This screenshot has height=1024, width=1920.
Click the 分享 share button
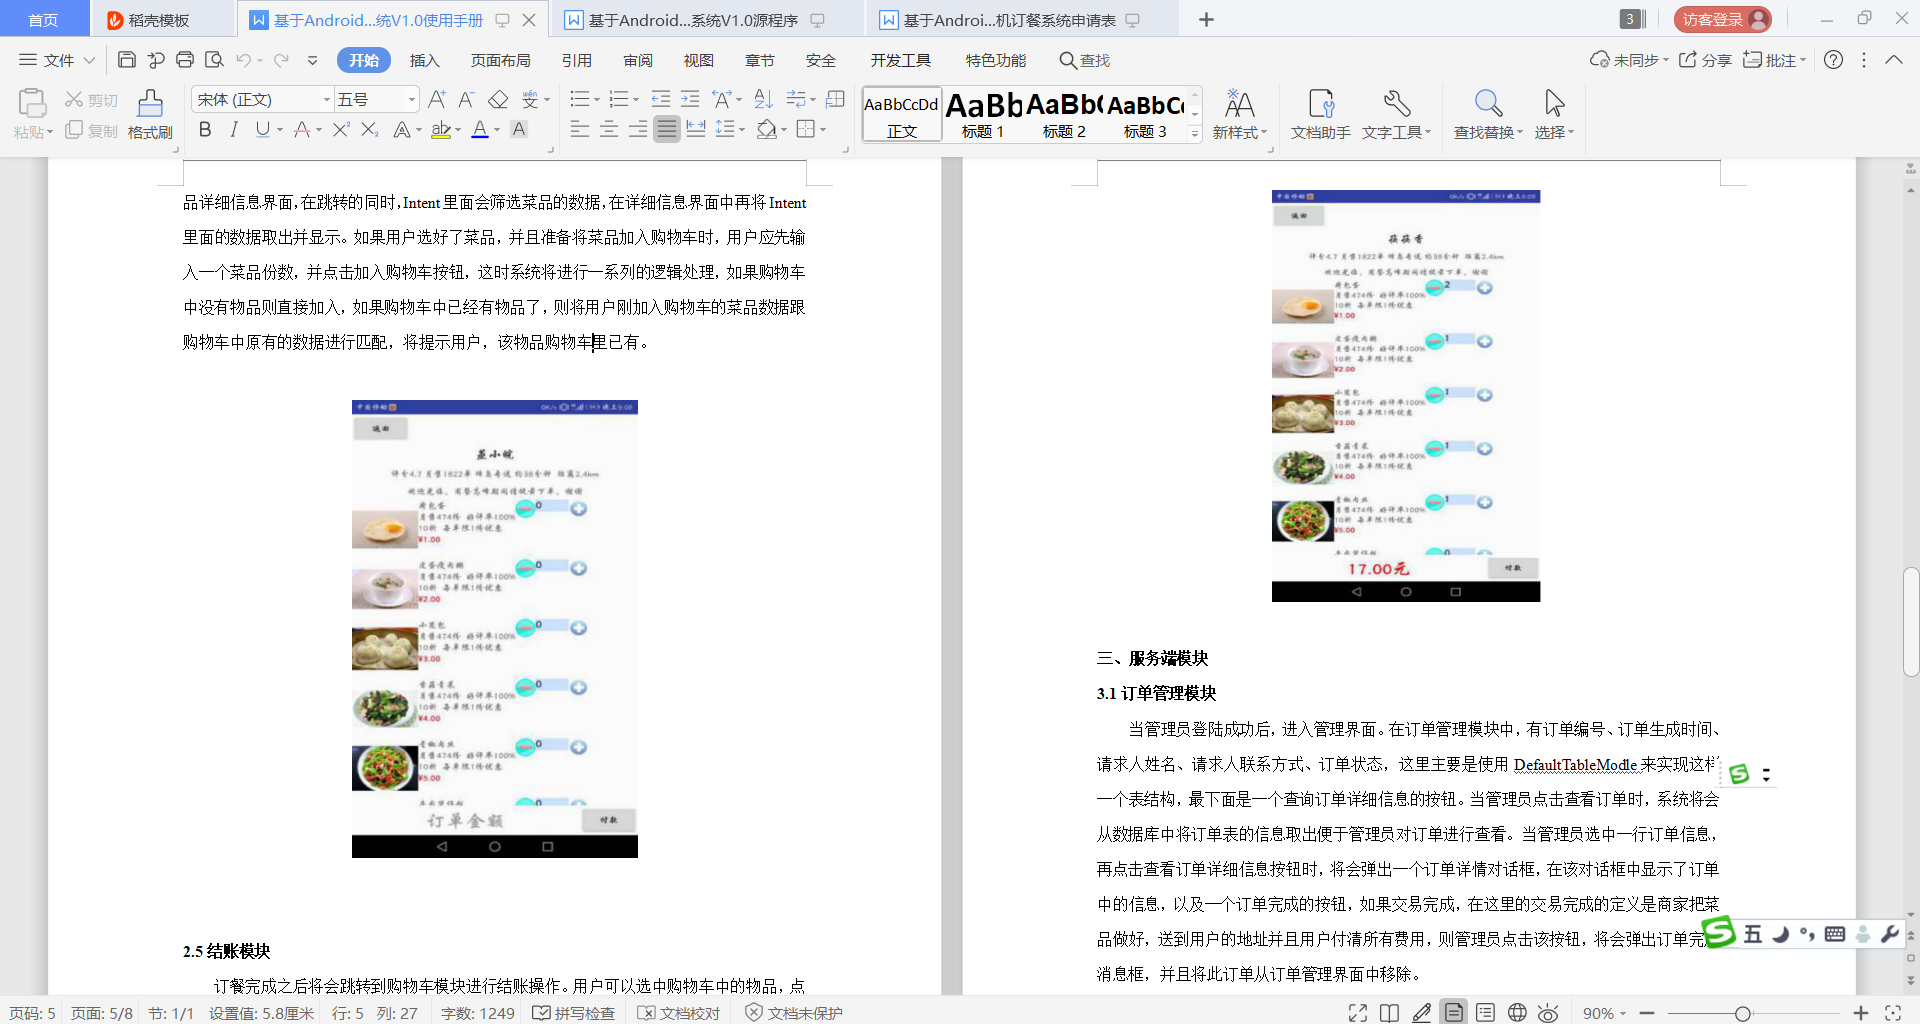tap(1705, 60)
